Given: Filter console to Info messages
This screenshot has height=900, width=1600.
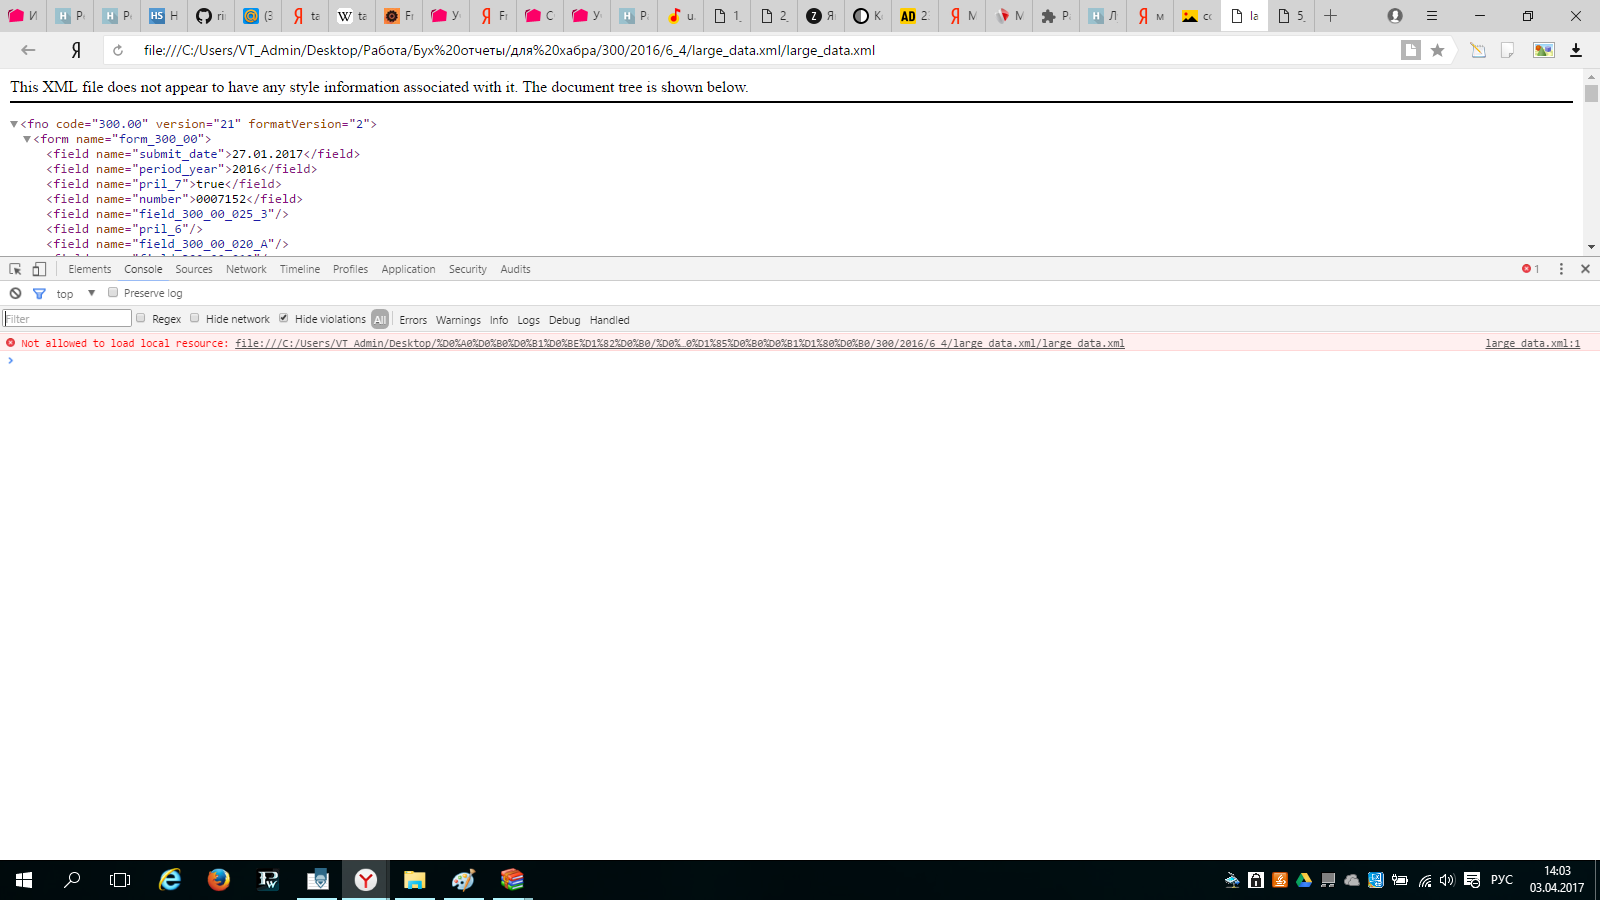Looking at the screenshot, I should pyautogui.click(x=499, y=320).
